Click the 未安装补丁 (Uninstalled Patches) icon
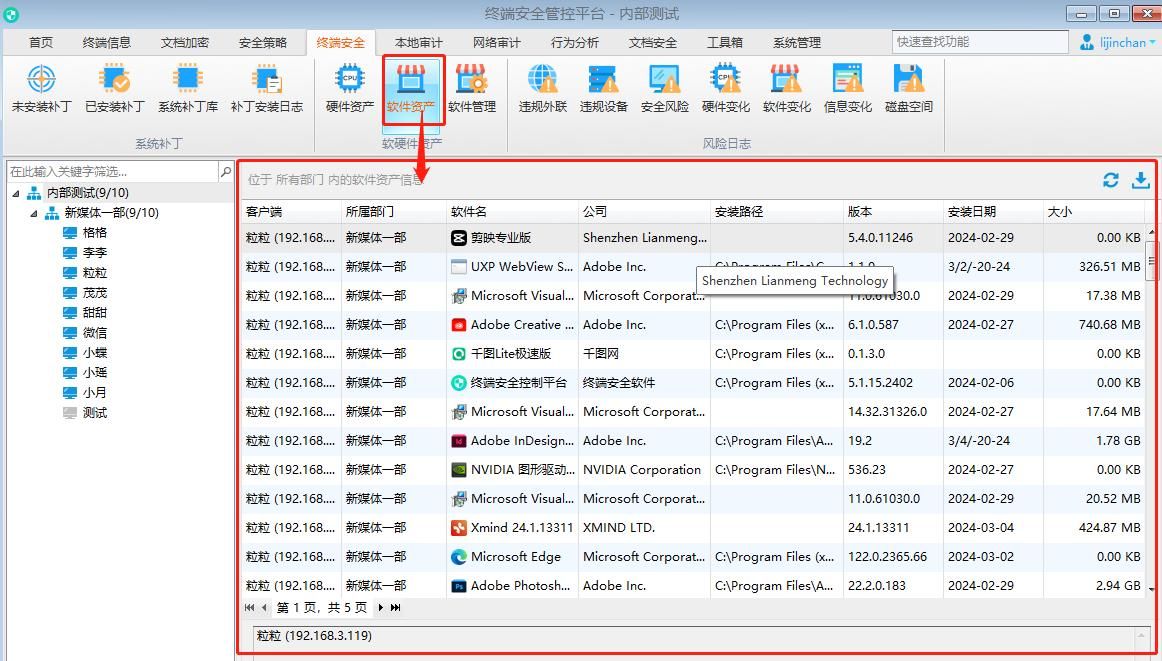 point(41,90)
